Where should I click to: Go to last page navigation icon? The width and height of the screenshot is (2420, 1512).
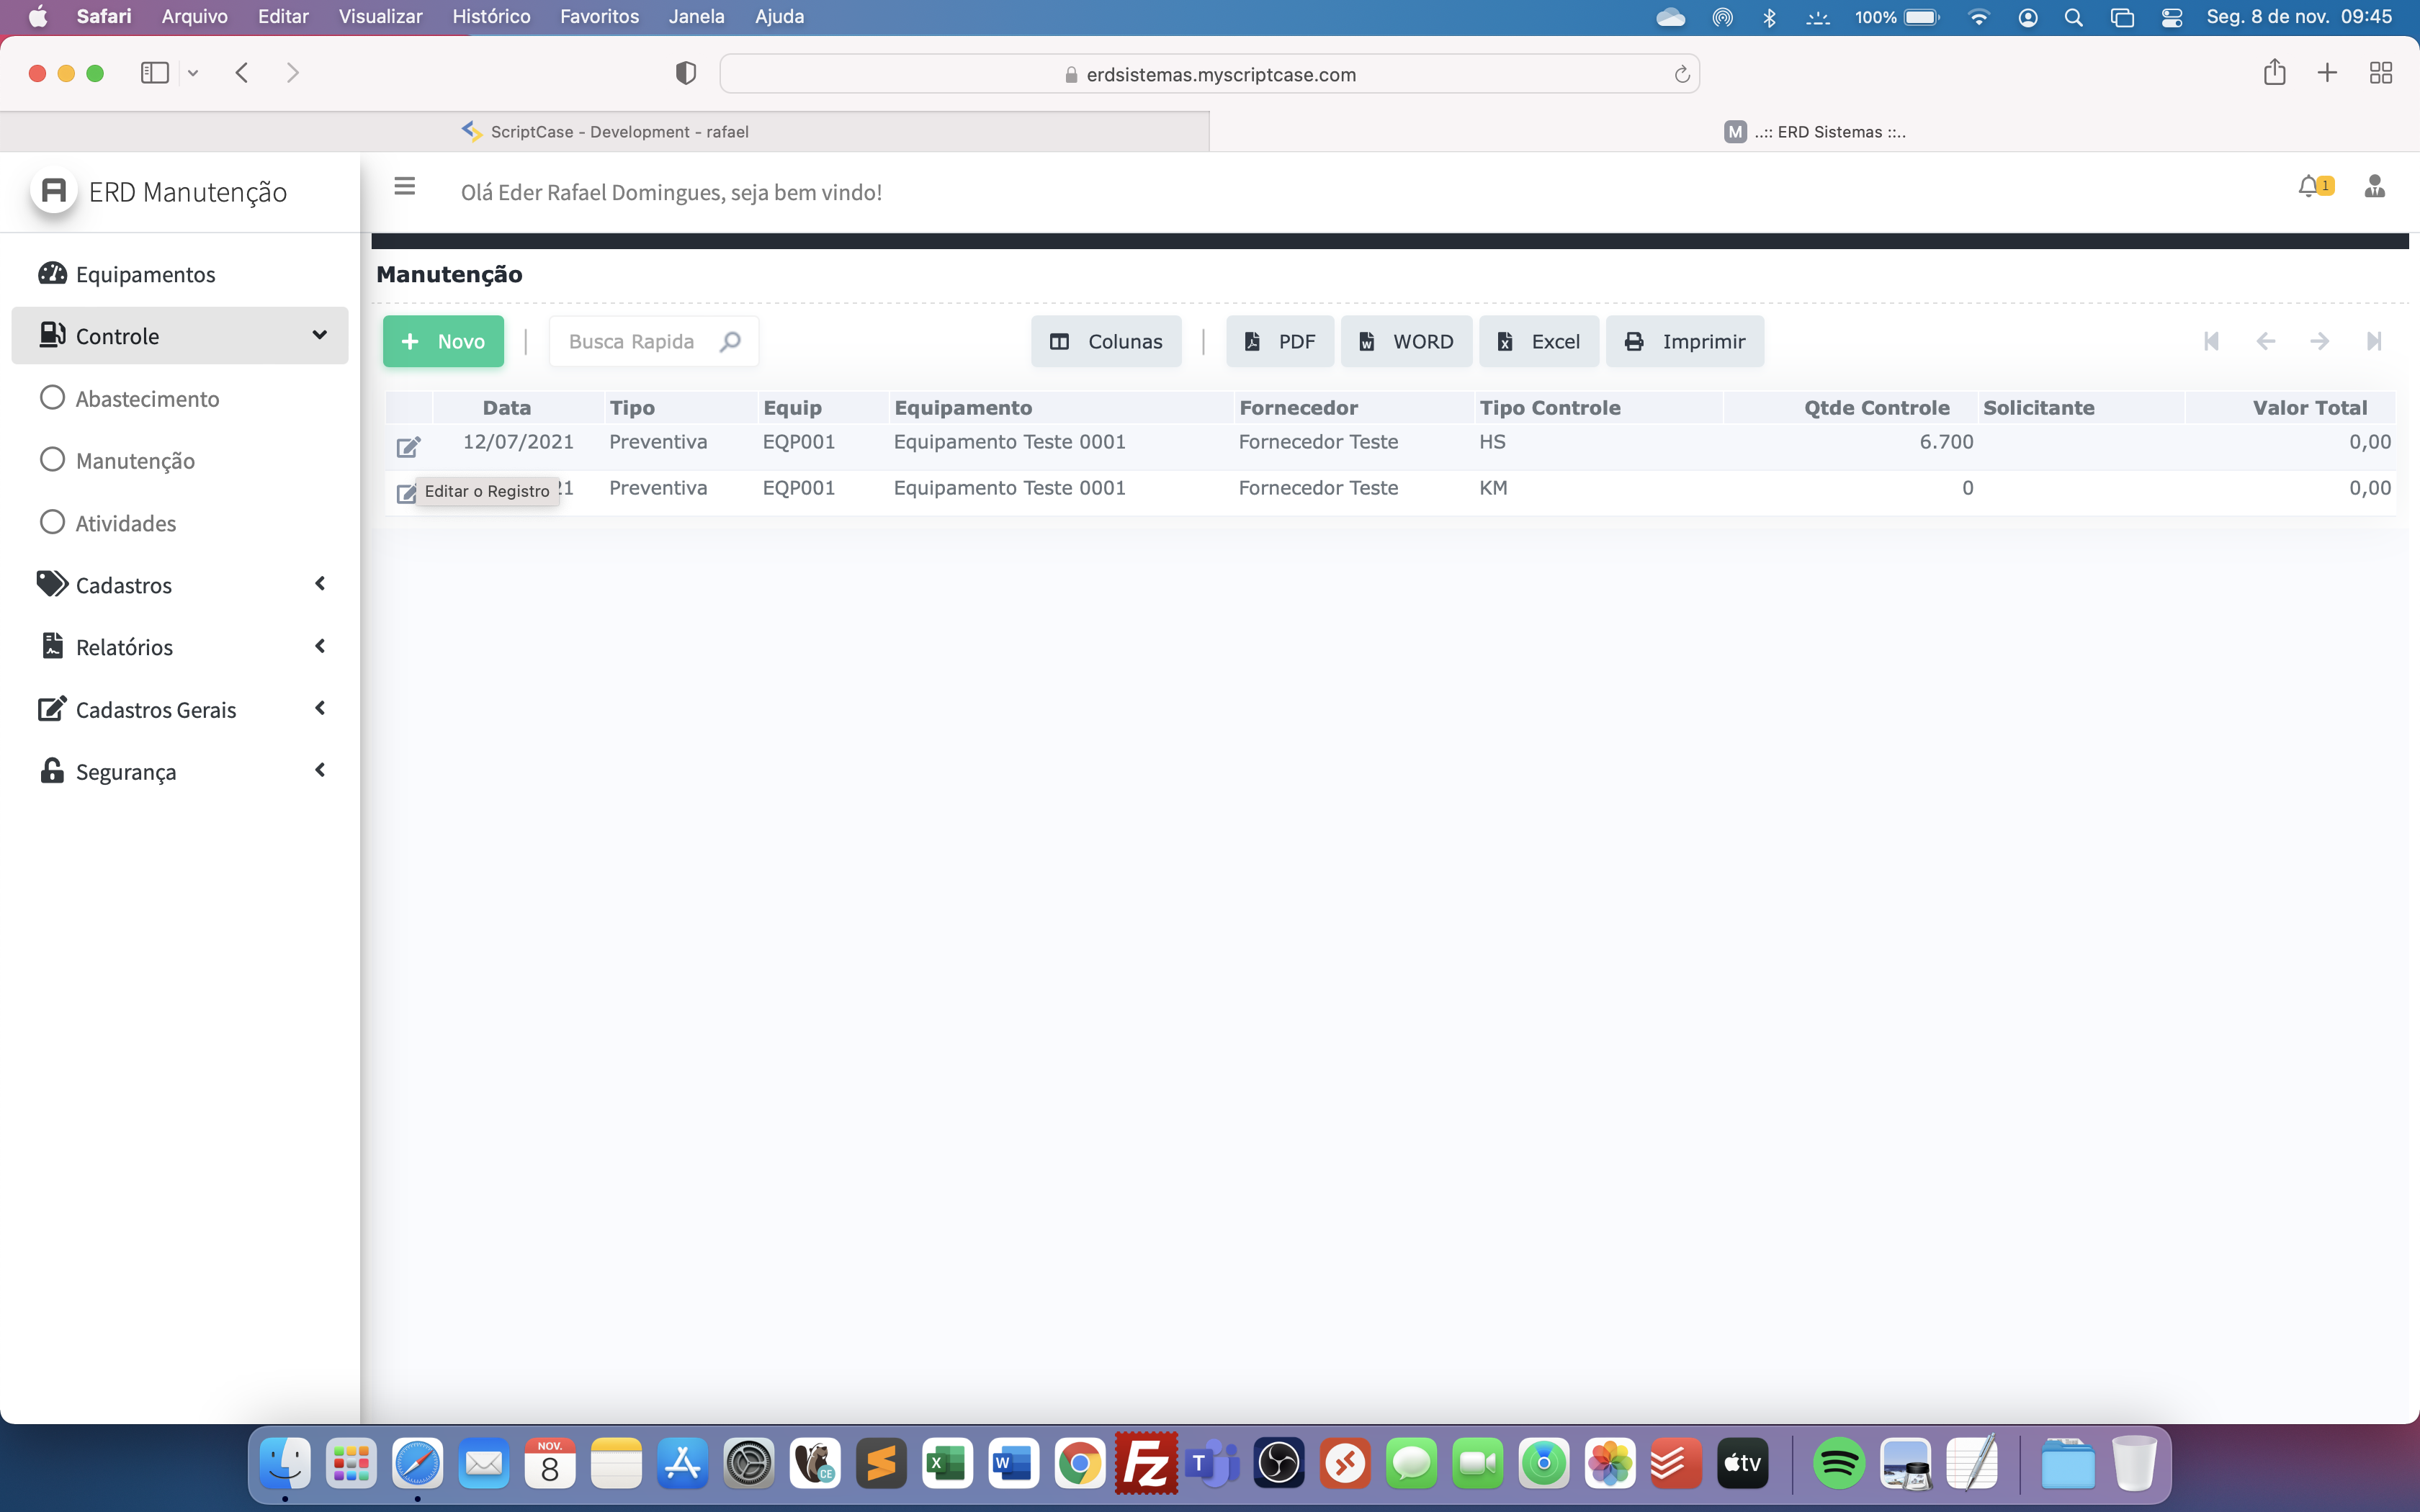pos(2374,341)
